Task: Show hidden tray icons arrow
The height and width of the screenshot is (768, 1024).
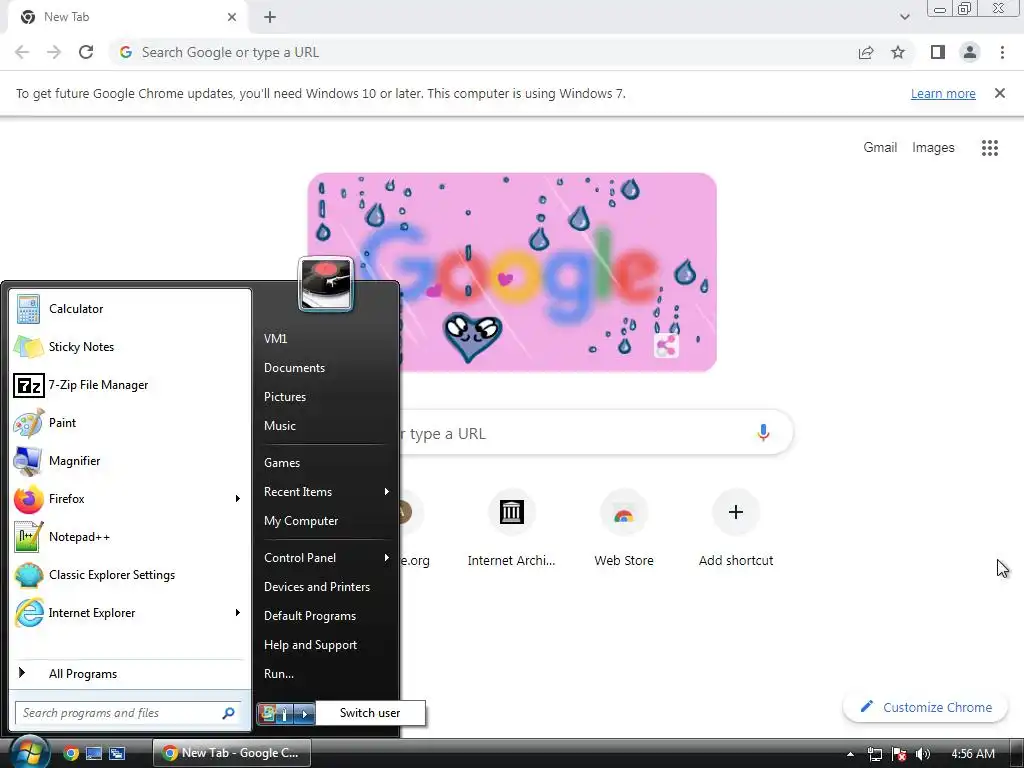Action: tap(850, 754)
